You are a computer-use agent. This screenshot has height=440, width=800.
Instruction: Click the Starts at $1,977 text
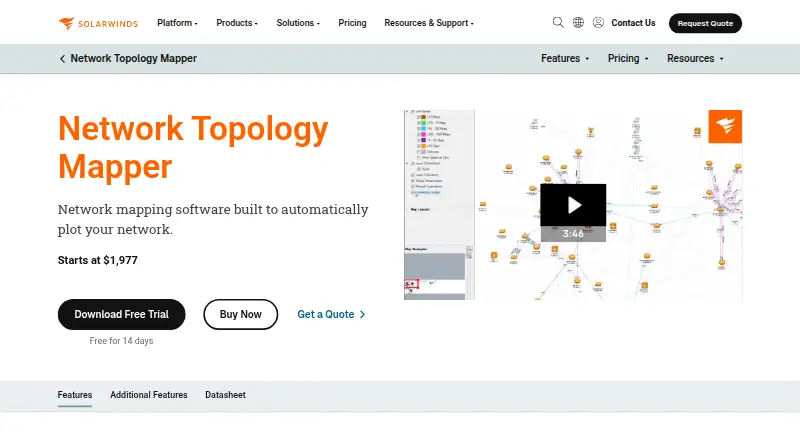tap(97, 260)
